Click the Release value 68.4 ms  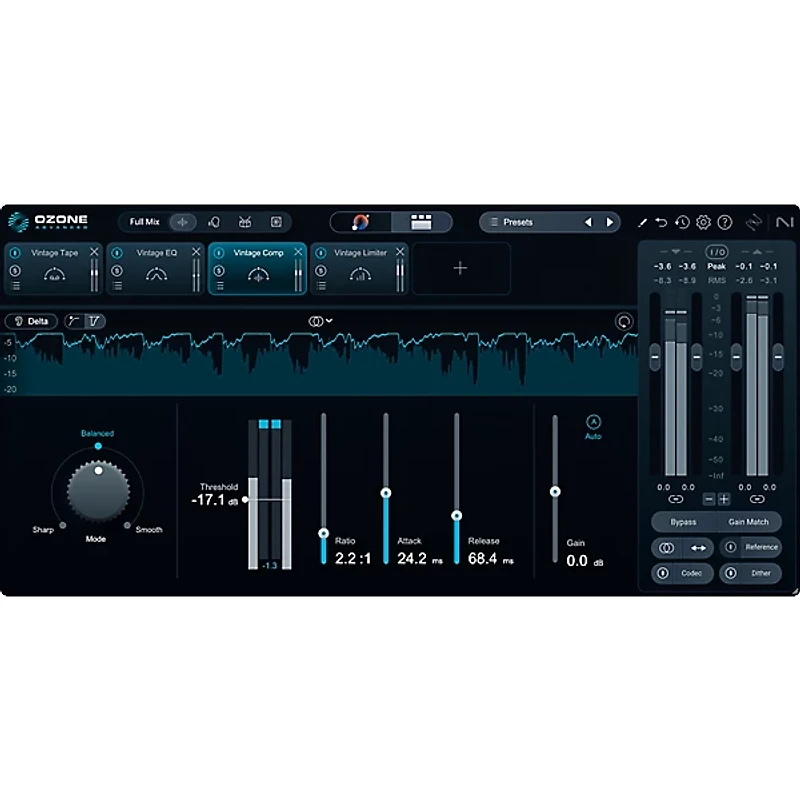pyautogui.click(x=490, y=559)
